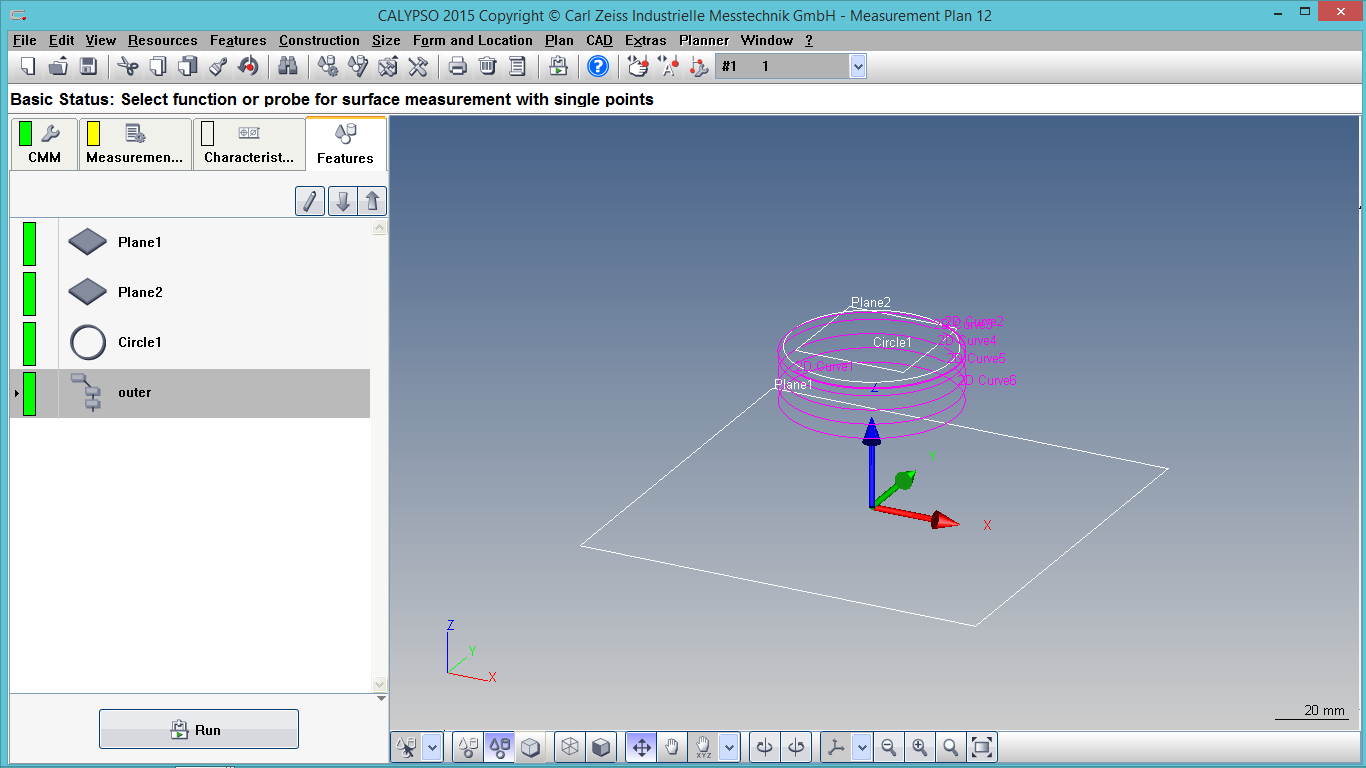Click the green status indicator beside Circle1
Image resolution: width=1366 pixels, height=768 pixels.
click(x=29, y=343)
